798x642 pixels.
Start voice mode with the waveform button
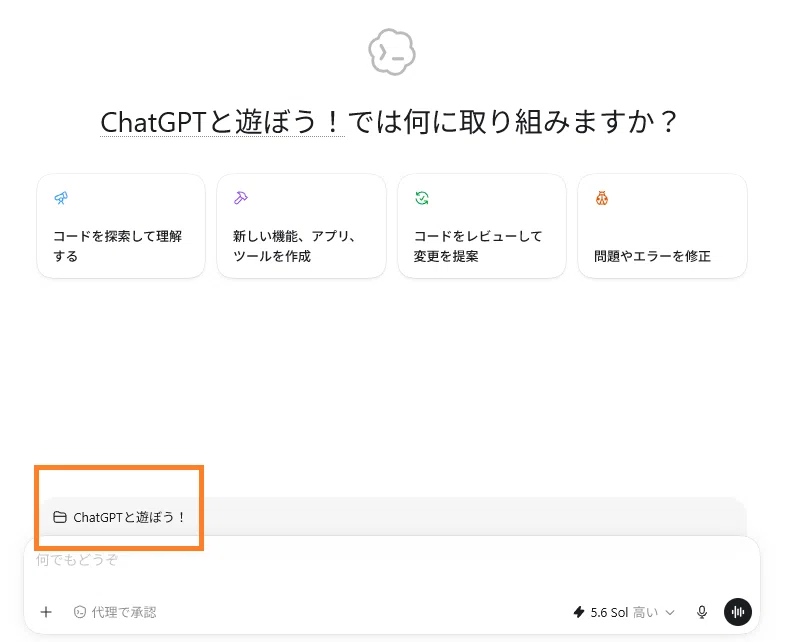(737, 612)
